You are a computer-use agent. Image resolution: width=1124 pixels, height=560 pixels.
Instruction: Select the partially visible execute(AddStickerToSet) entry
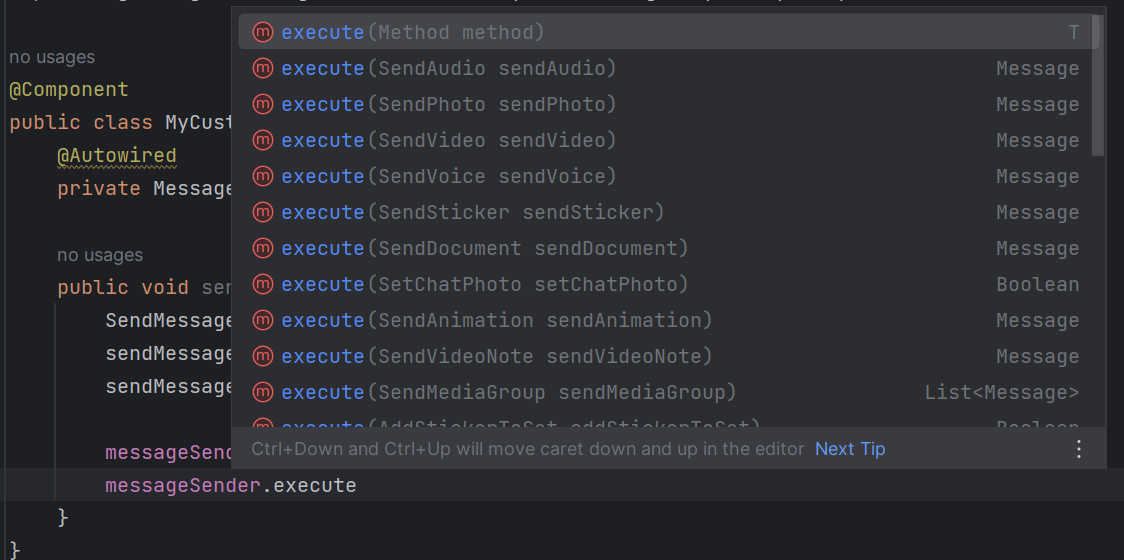click(665, 423)
